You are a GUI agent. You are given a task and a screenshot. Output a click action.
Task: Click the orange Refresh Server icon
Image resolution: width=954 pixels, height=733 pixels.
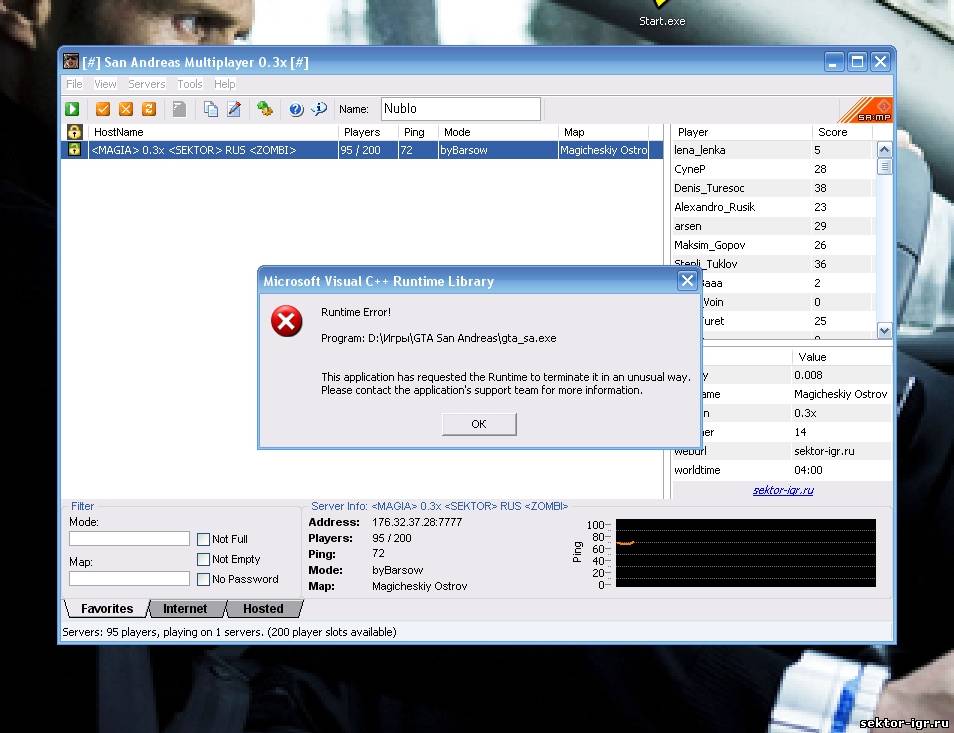149,109
